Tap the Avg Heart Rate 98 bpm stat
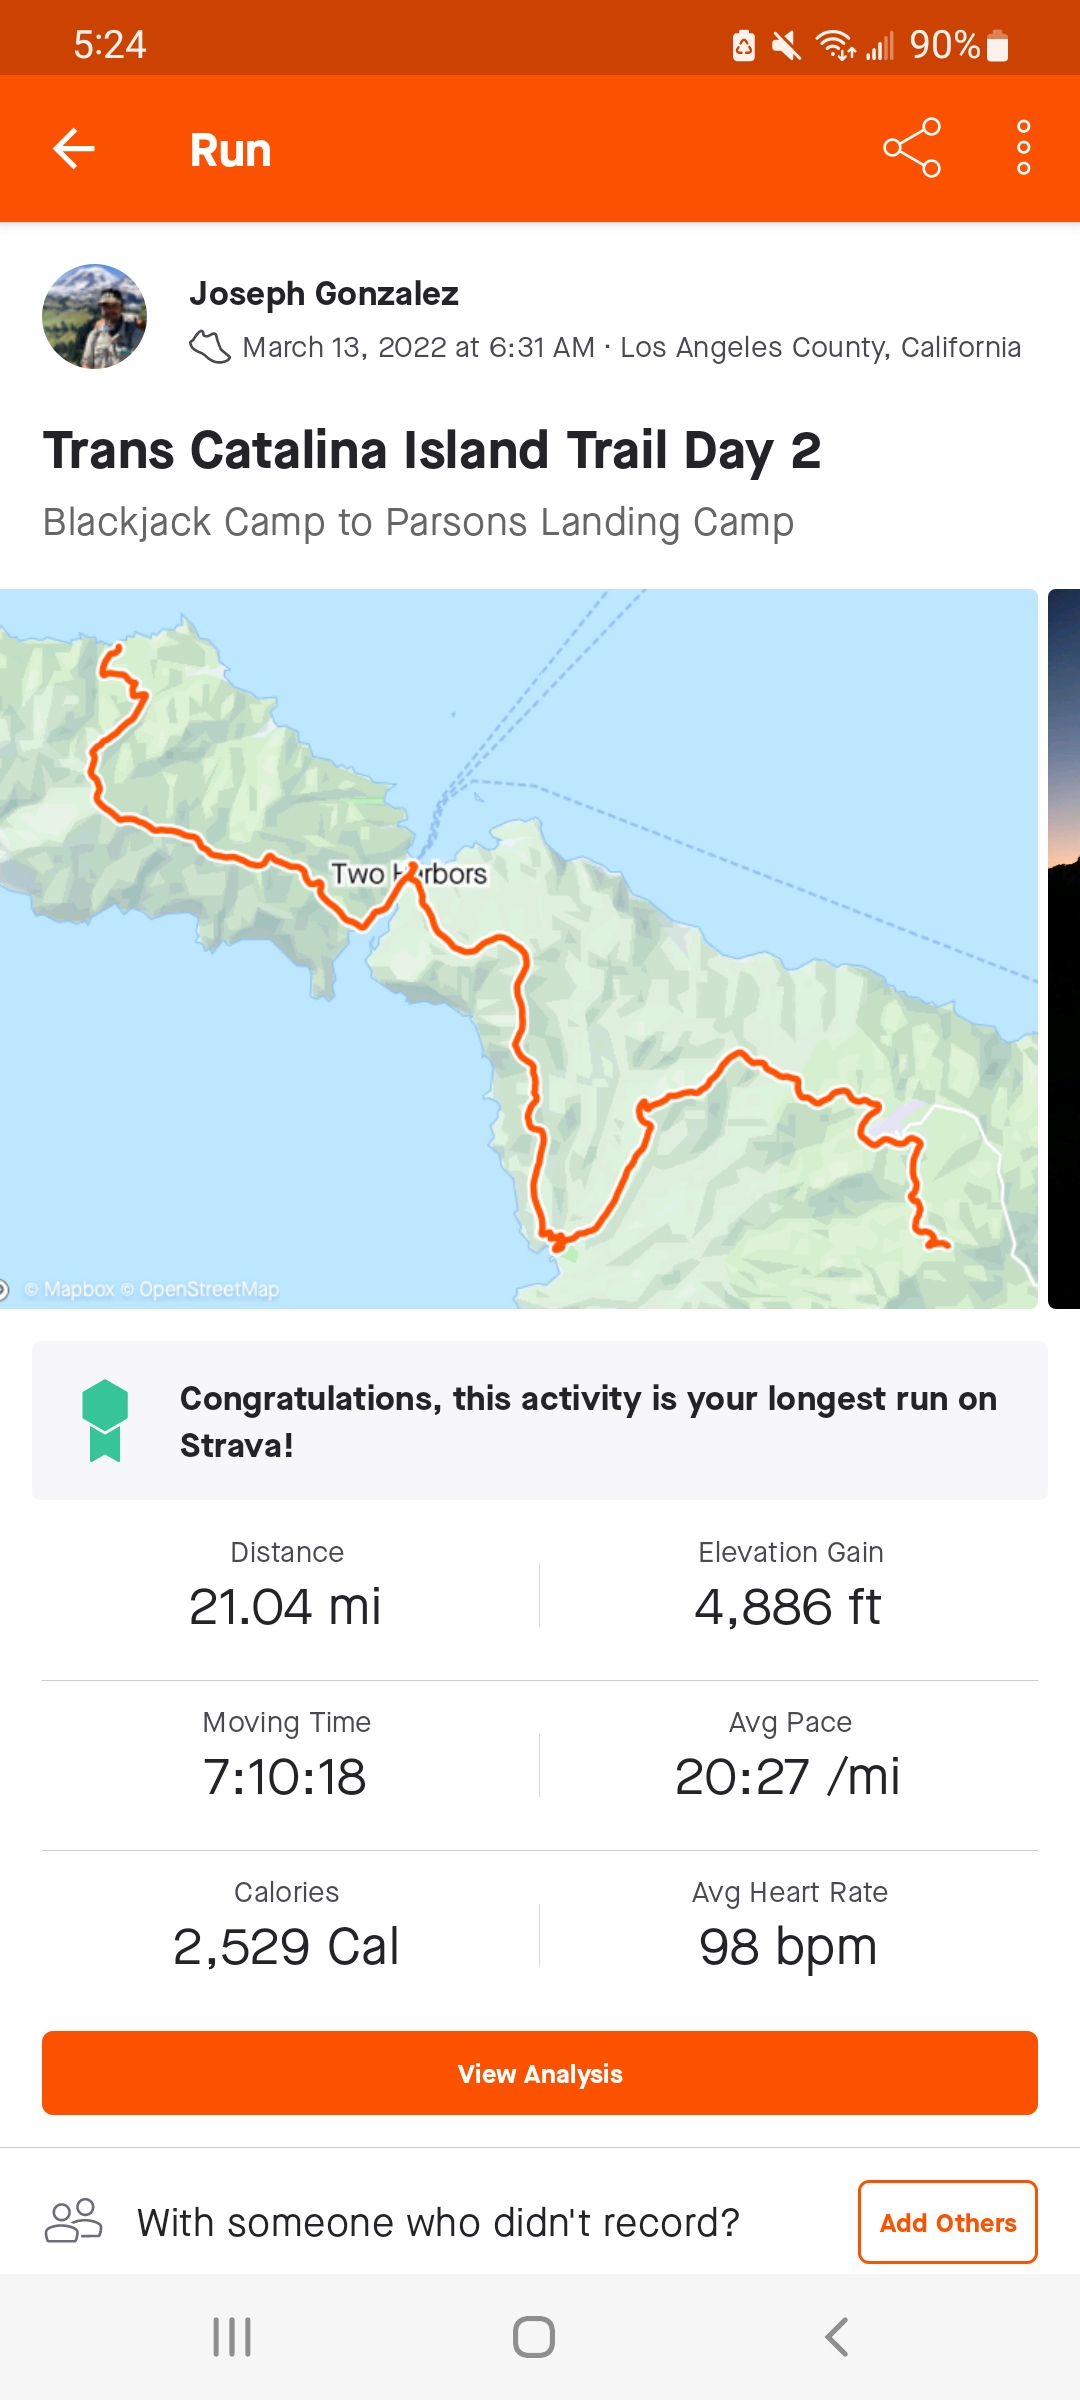 tap(788, 1927)
